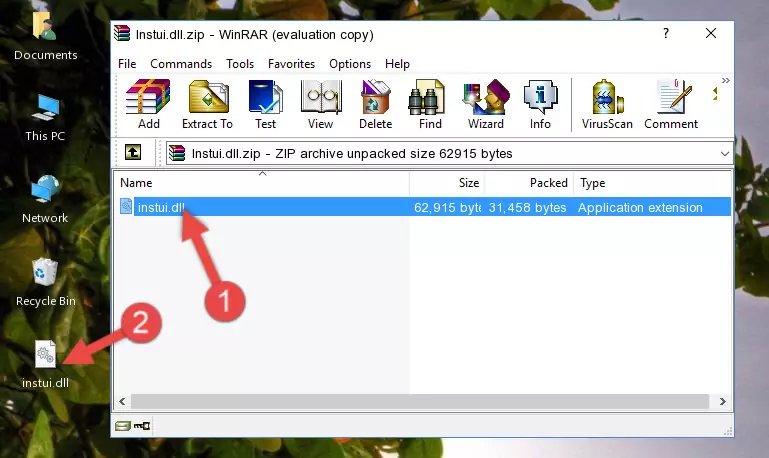The image size is (769, 458).
Task: Click the WinRAR title bar icon
Action: pyautogui.click(x=122, y=33)
